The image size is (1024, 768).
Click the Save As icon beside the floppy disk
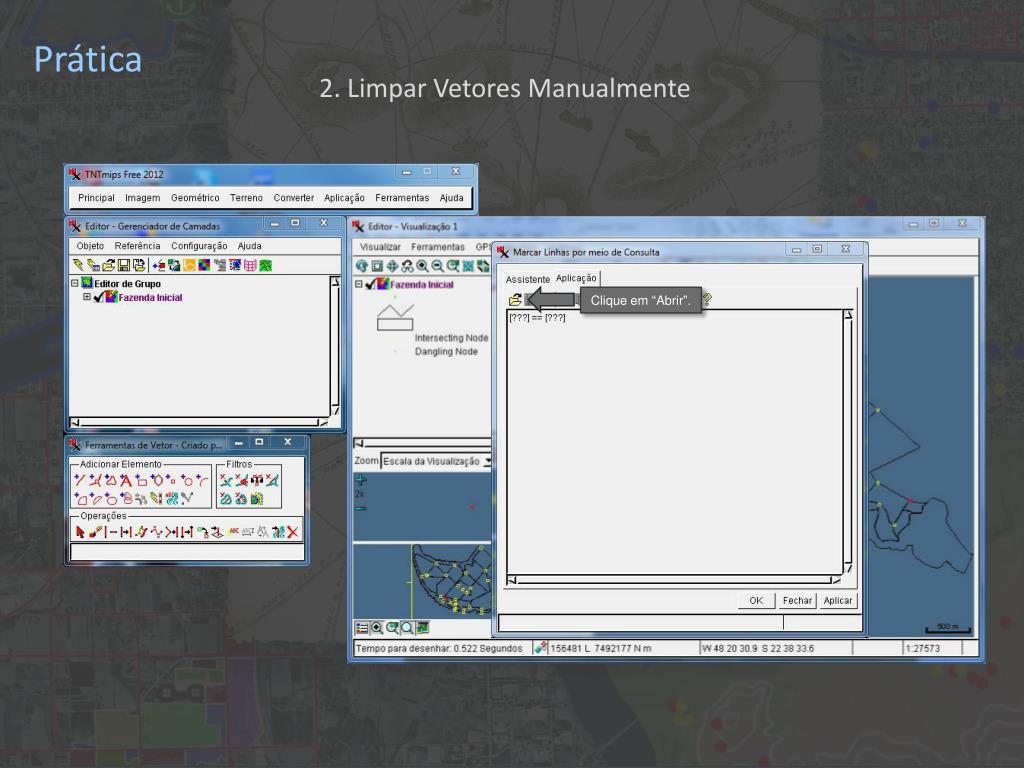coord(139,265)
